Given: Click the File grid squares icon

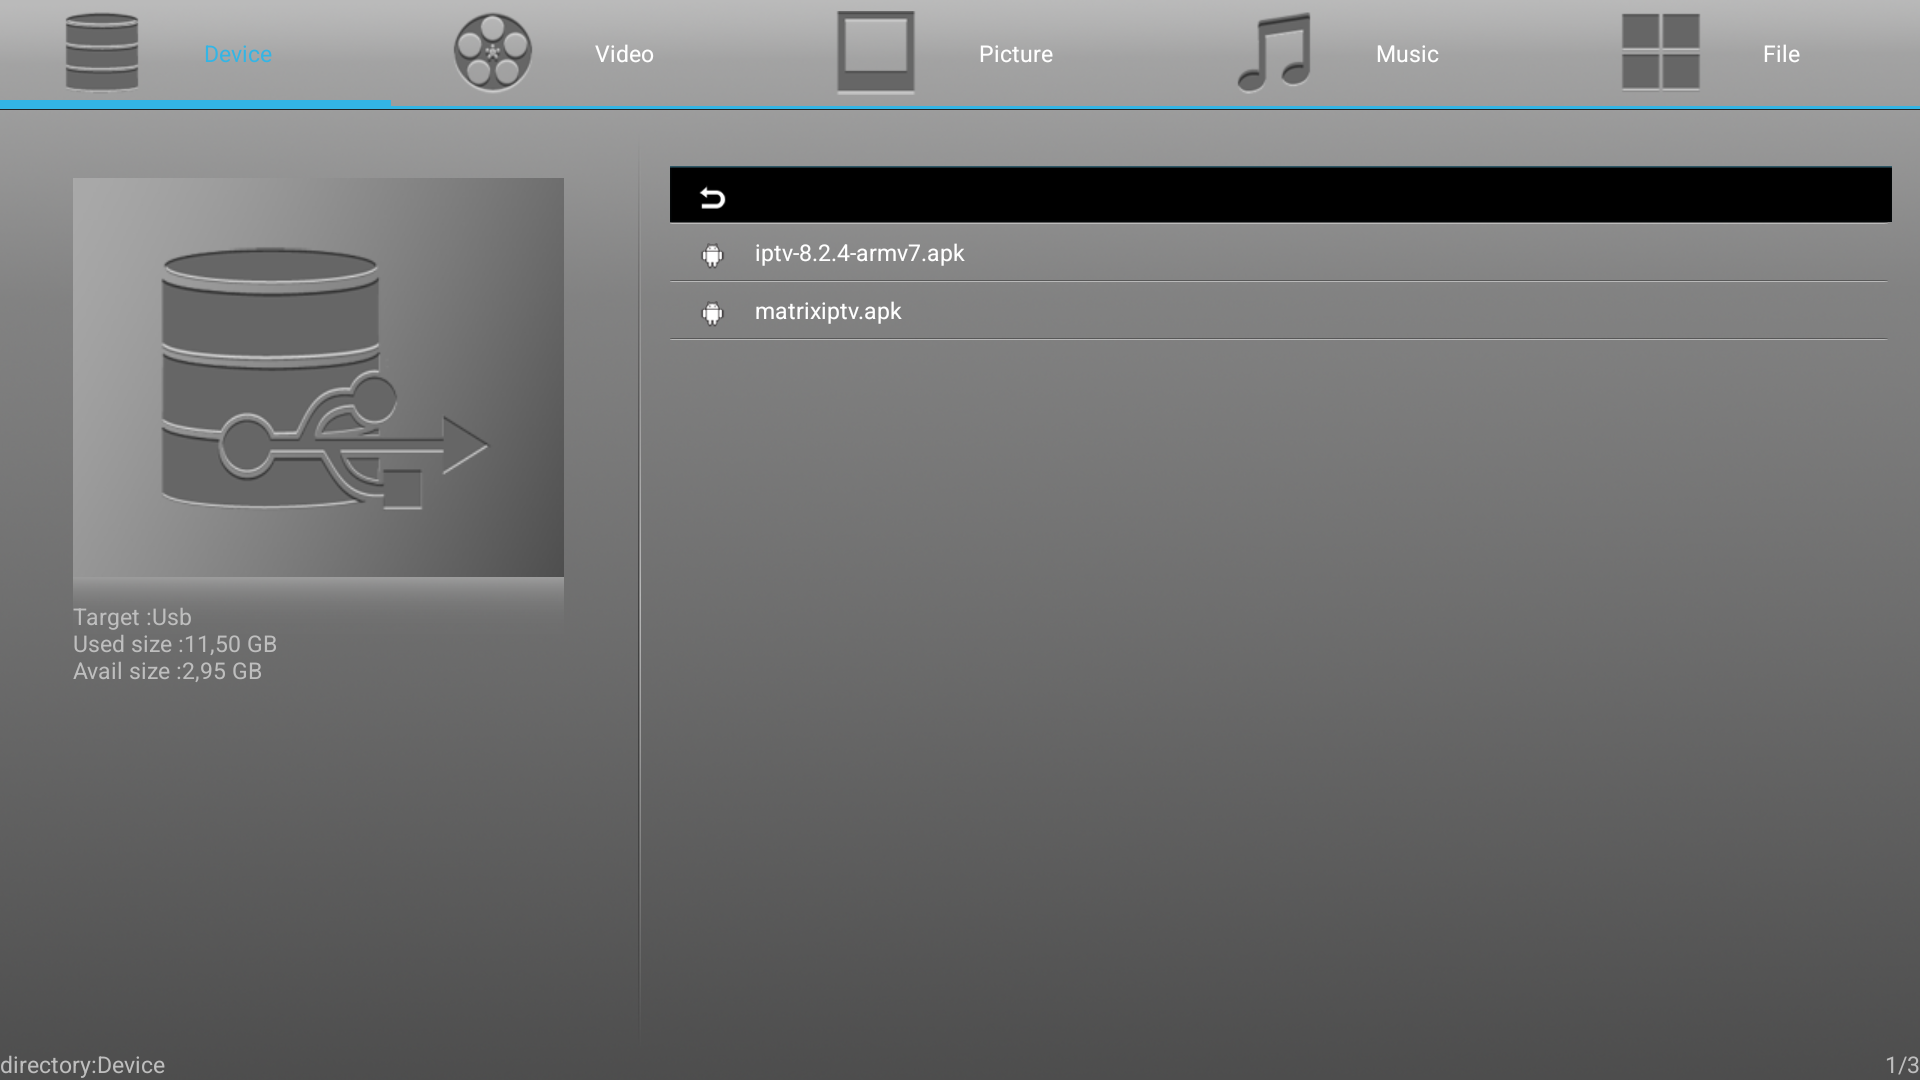Looking at the screenshot, I should click(1660, 52).
